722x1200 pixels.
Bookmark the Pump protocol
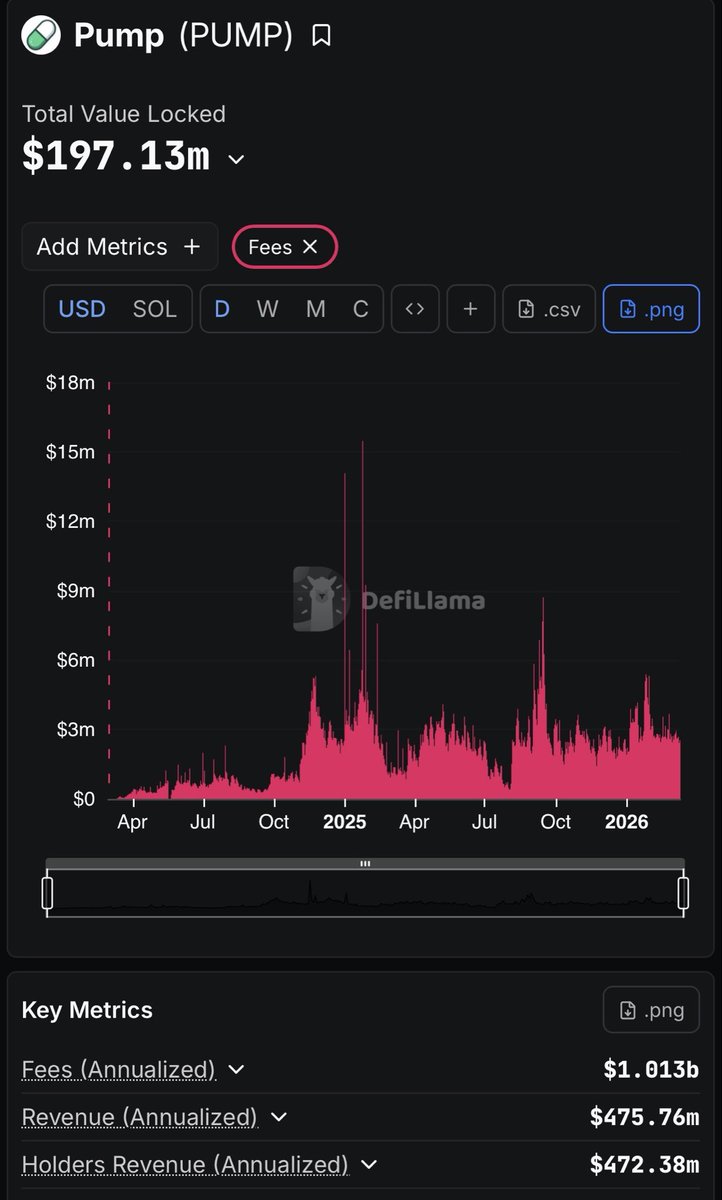click(x=321, y=36)
